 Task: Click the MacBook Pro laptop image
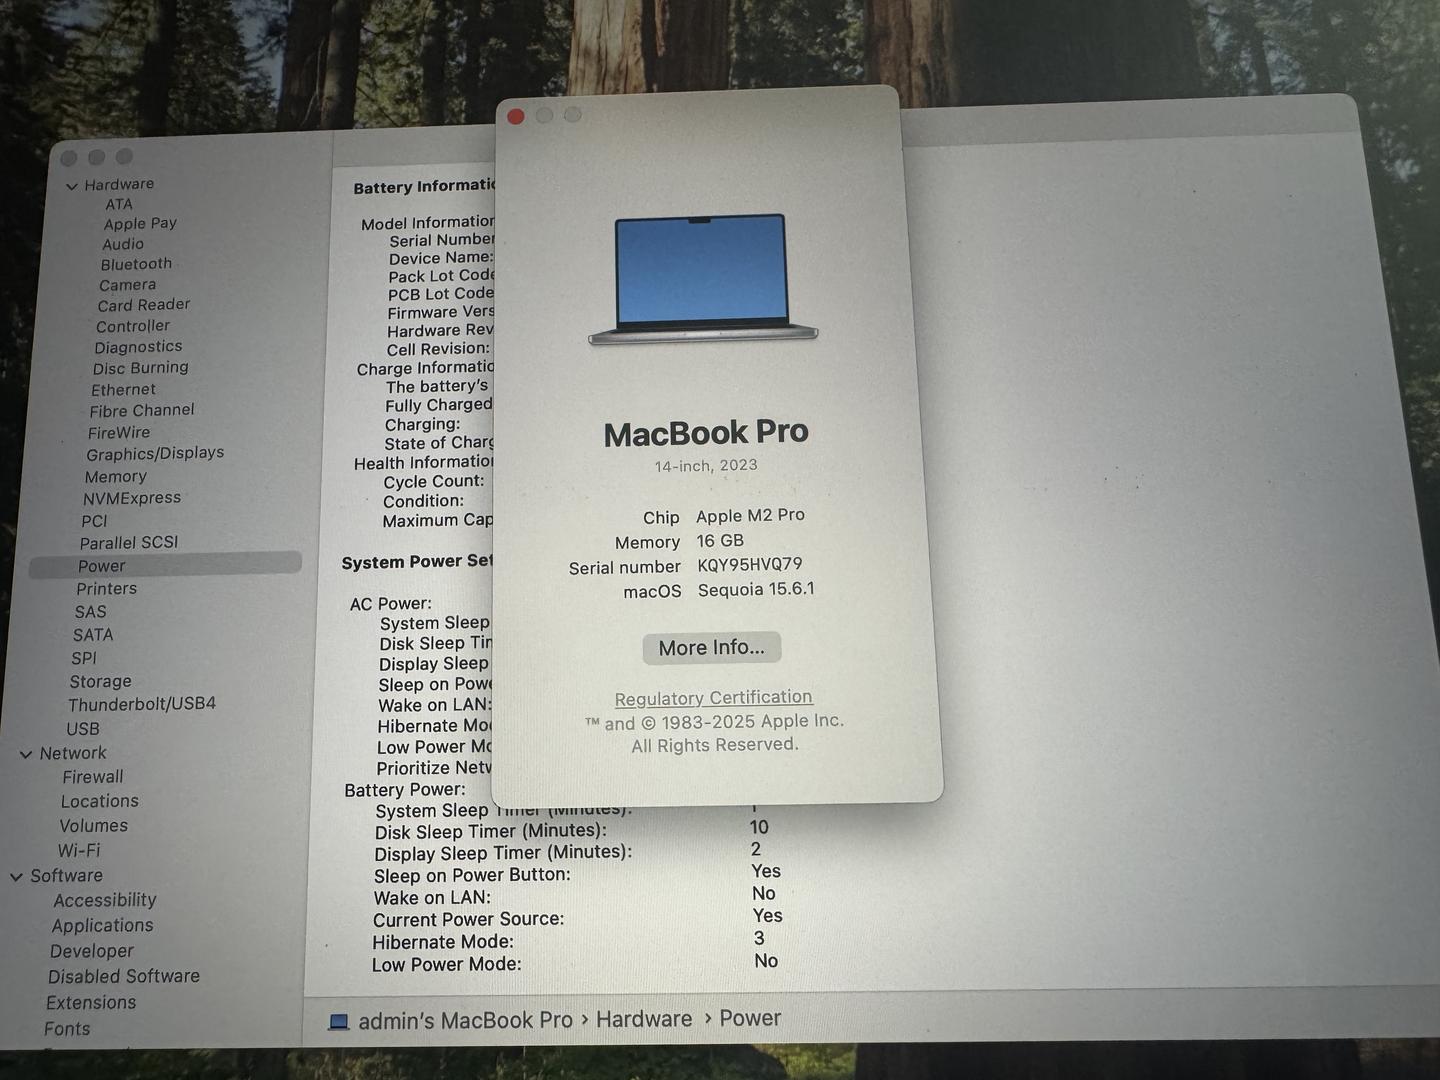pos(702,279)
